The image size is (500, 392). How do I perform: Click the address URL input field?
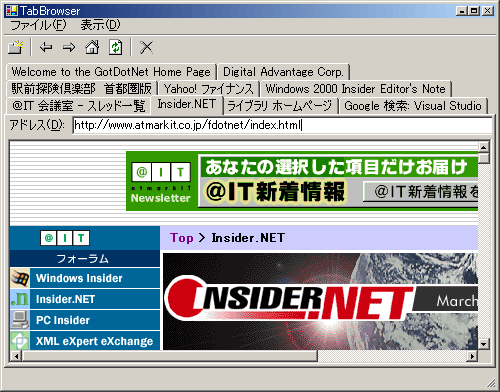pos(282,125)
